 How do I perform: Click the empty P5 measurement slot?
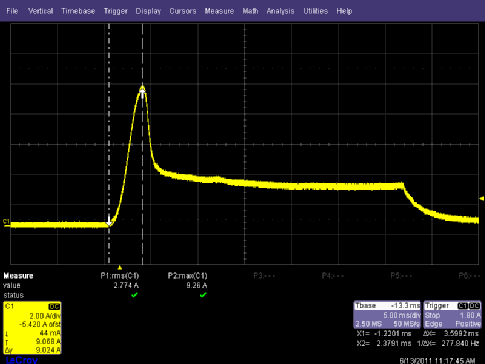click(x=401, y=276)
